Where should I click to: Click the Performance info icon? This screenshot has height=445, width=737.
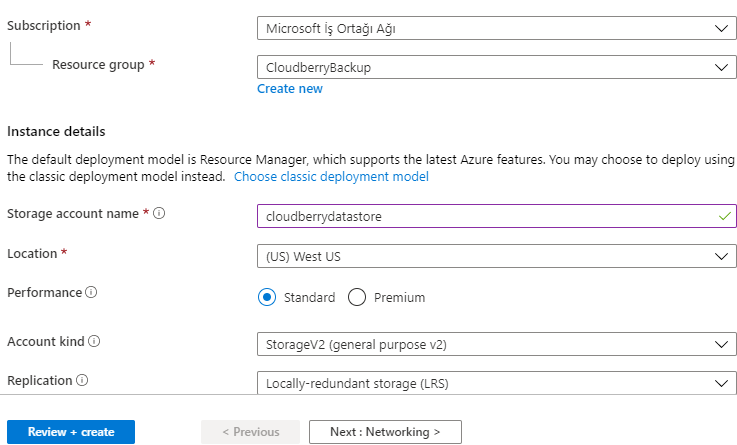91,292
